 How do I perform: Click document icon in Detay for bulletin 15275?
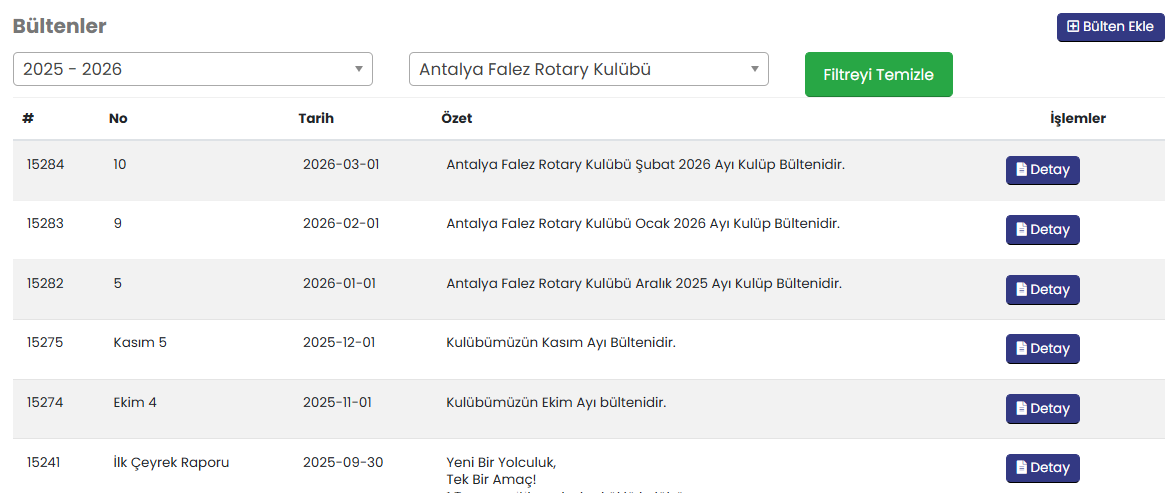tap(1021, 349)
